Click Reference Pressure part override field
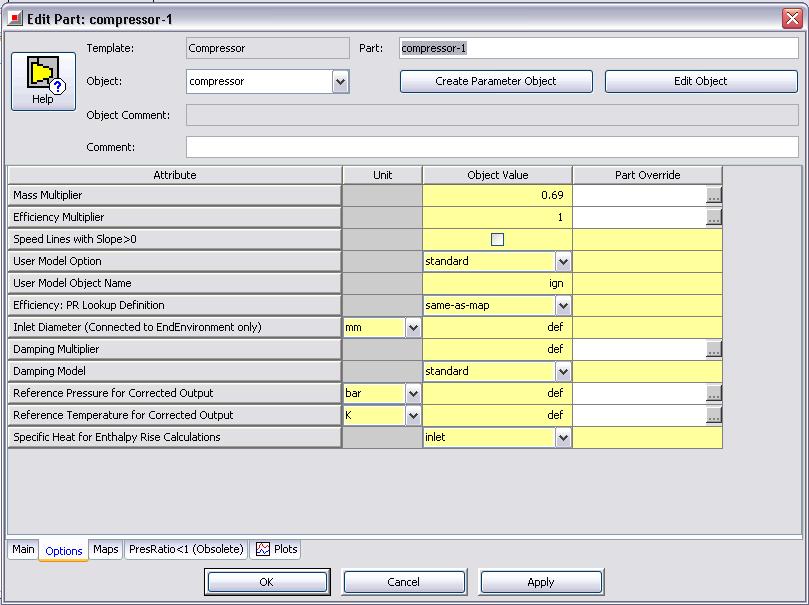The image size is (809, 605). click(639, 393)
